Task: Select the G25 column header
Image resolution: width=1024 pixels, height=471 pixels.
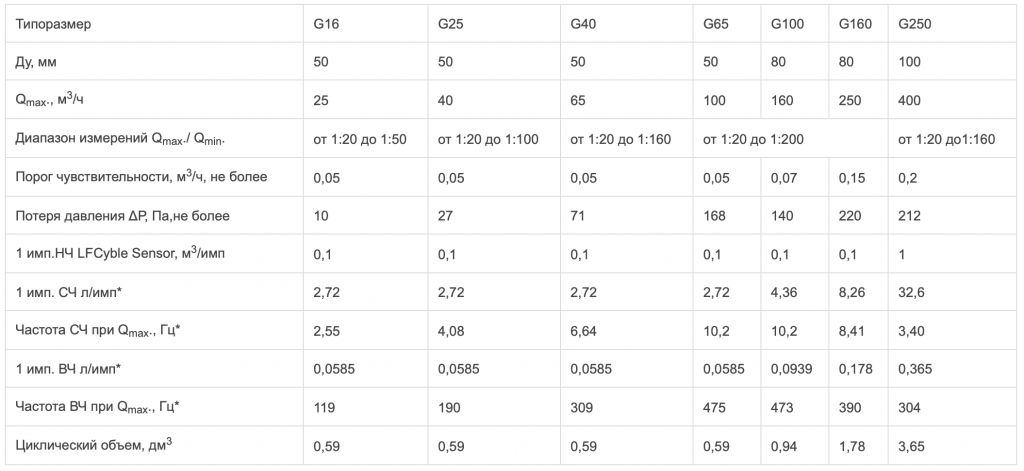Action: point(450,23)
